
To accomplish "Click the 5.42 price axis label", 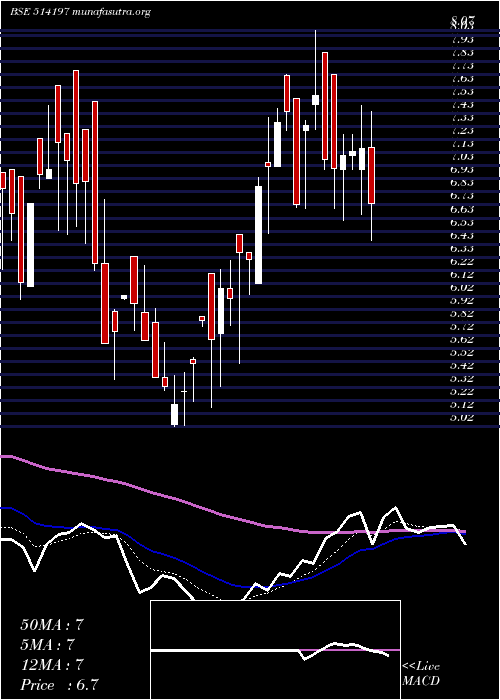I will (x=462, y=366).
